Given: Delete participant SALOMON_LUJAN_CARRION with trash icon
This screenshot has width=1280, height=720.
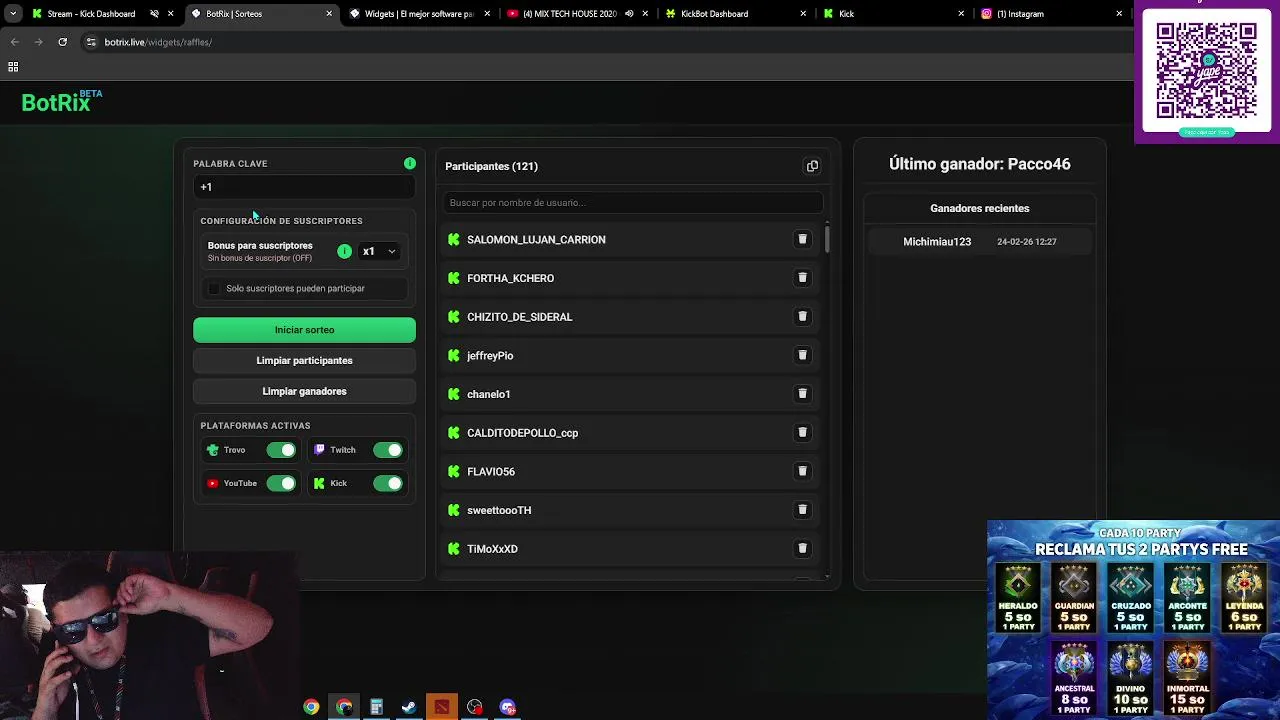Looking at the screenshot, I should tap(802, 239).
